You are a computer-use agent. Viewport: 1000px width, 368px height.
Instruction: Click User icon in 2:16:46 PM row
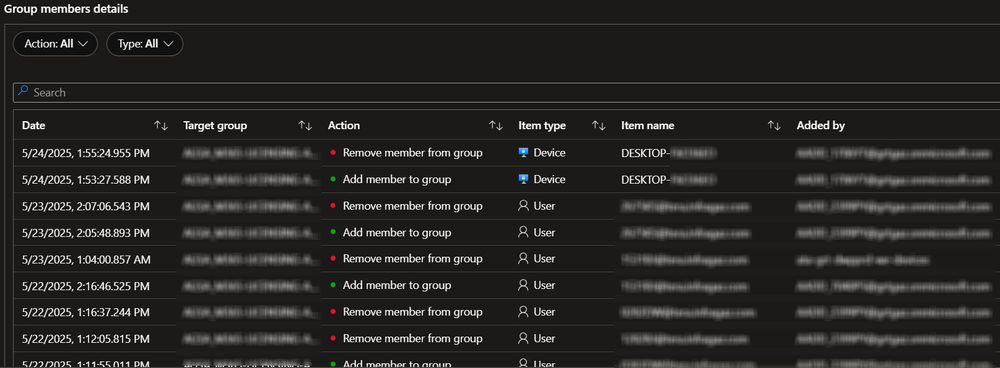(x=524, y=285)
